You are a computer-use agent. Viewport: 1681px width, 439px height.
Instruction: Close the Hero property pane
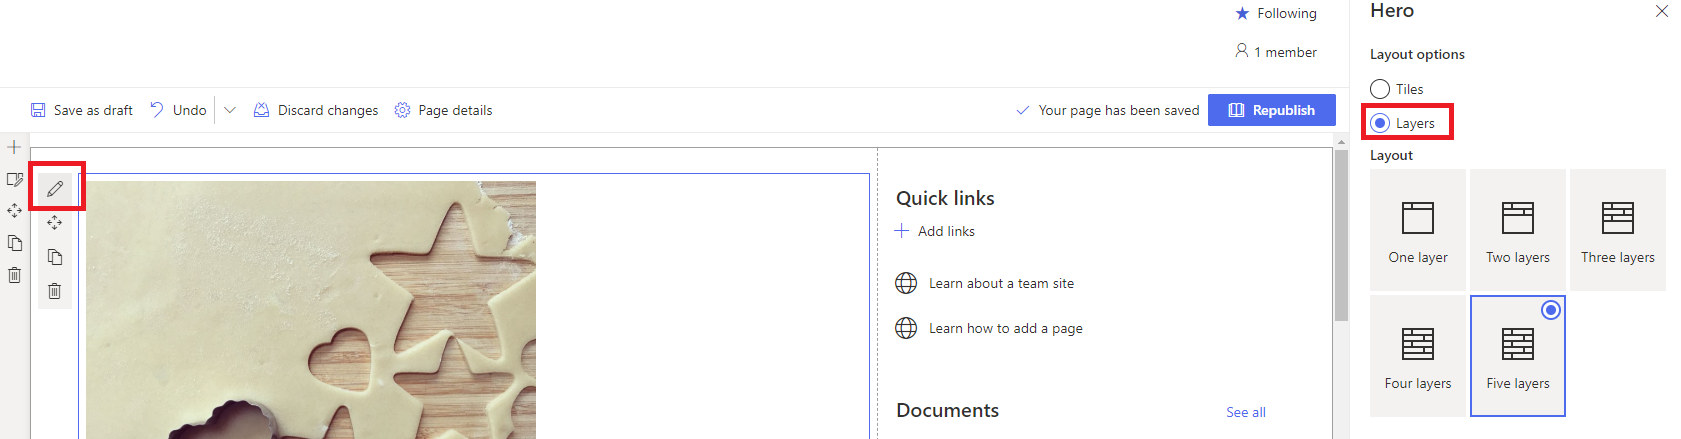click(x=1662, y=11)
